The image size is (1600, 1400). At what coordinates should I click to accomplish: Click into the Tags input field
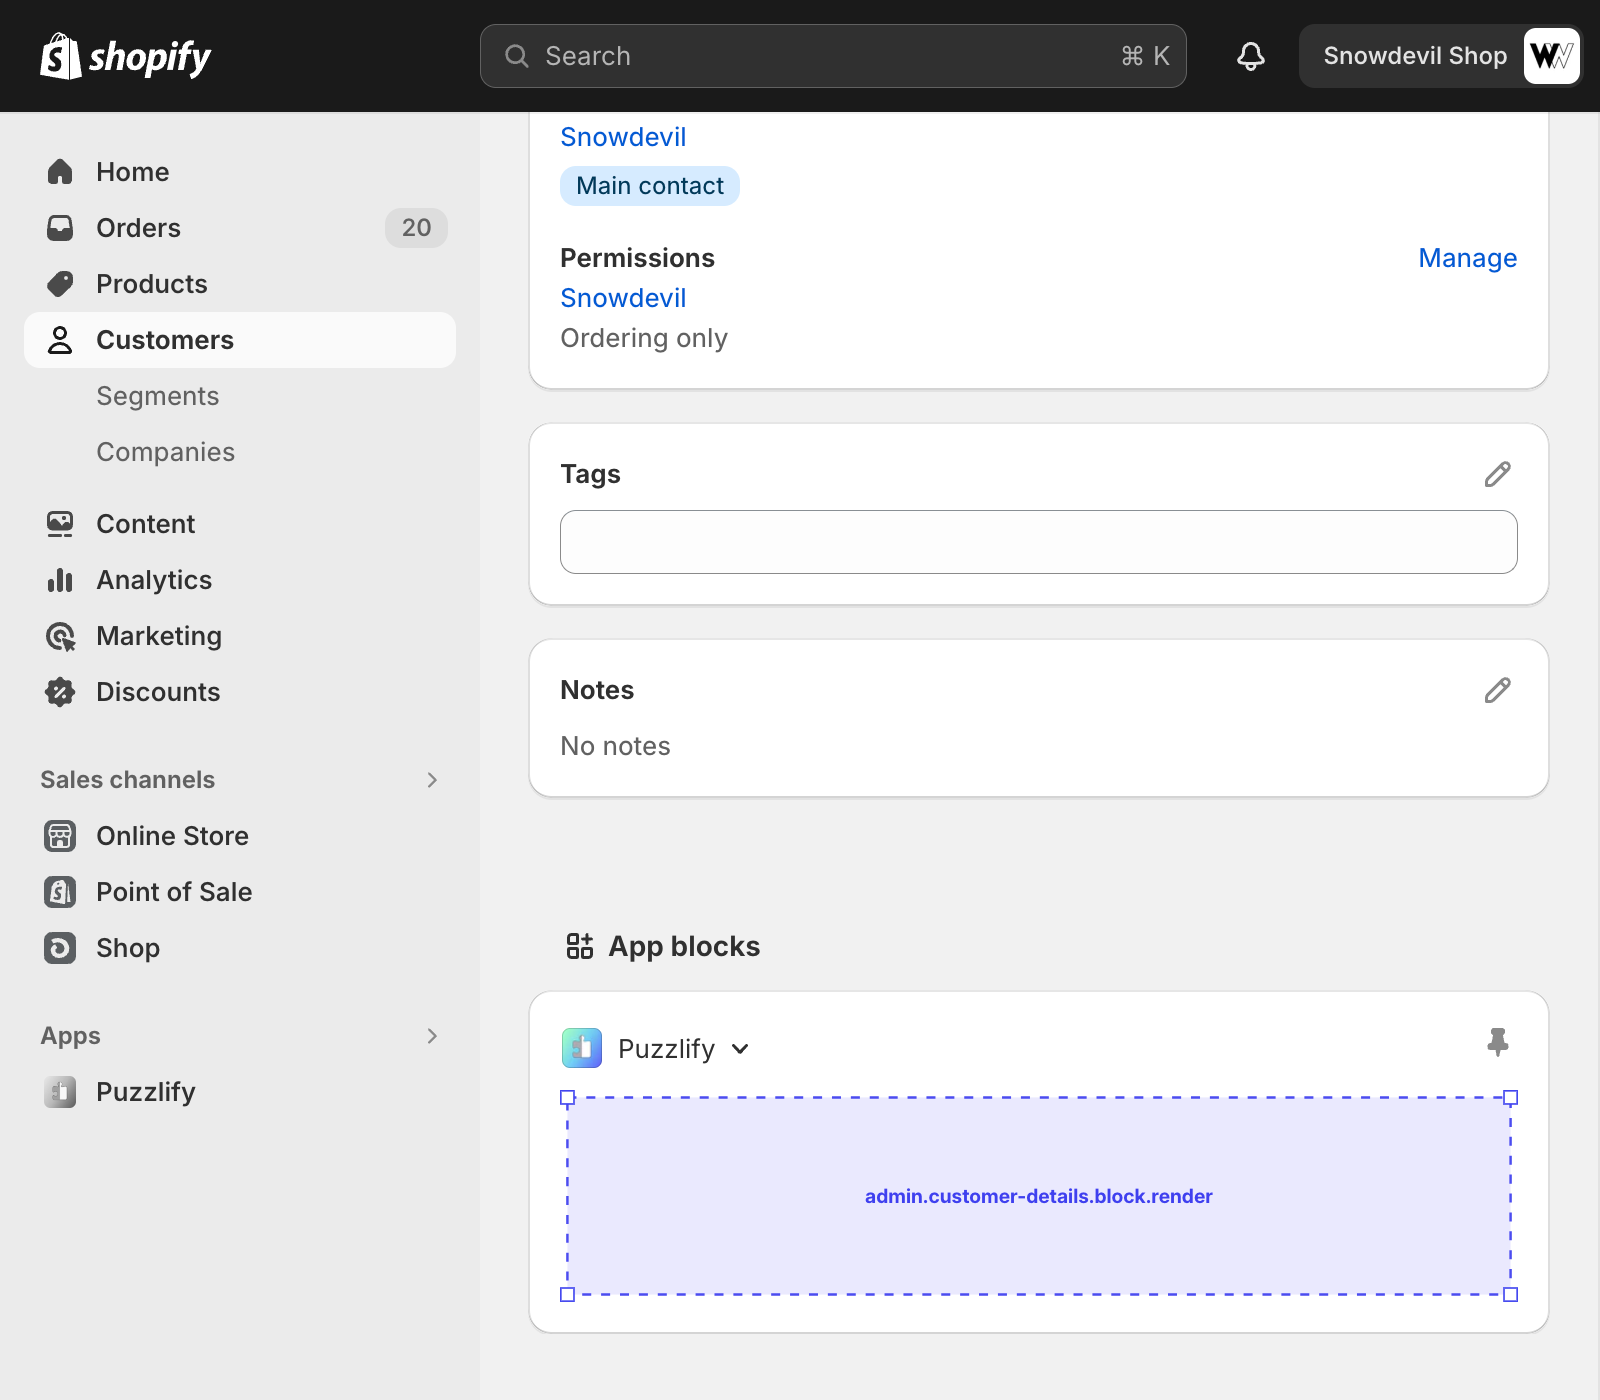[1038, 542]
